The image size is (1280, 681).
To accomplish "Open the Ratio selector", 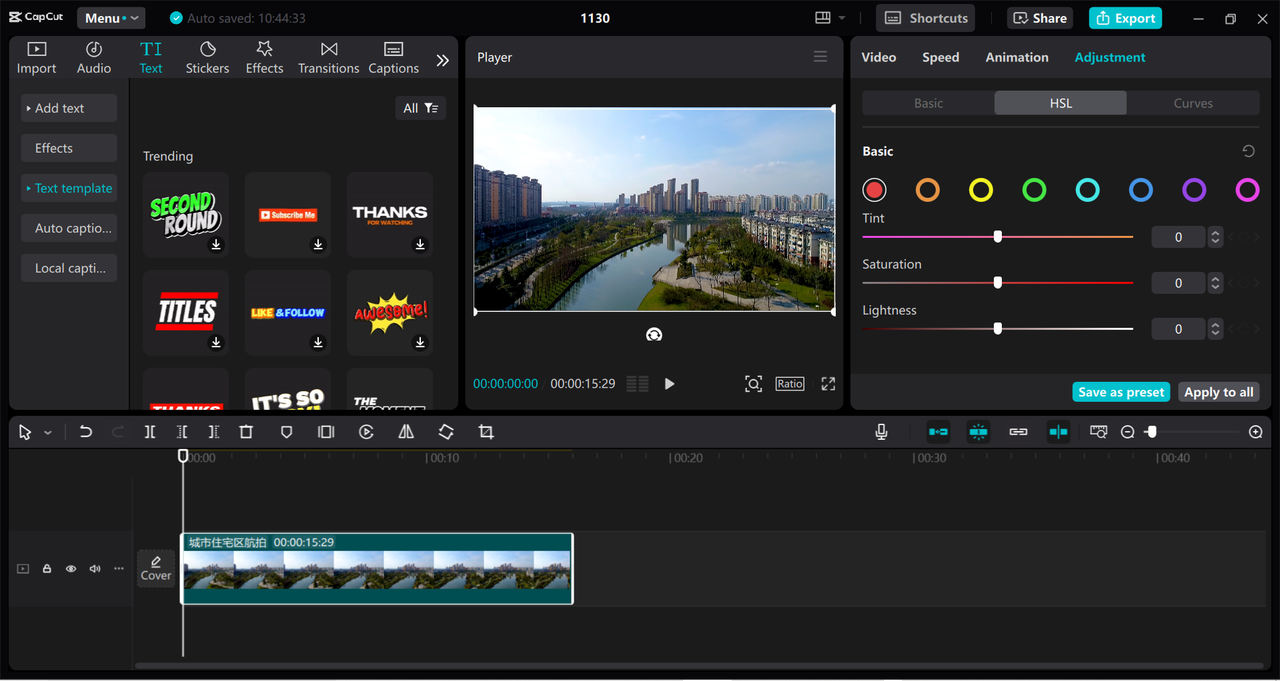I will [789, 384].
